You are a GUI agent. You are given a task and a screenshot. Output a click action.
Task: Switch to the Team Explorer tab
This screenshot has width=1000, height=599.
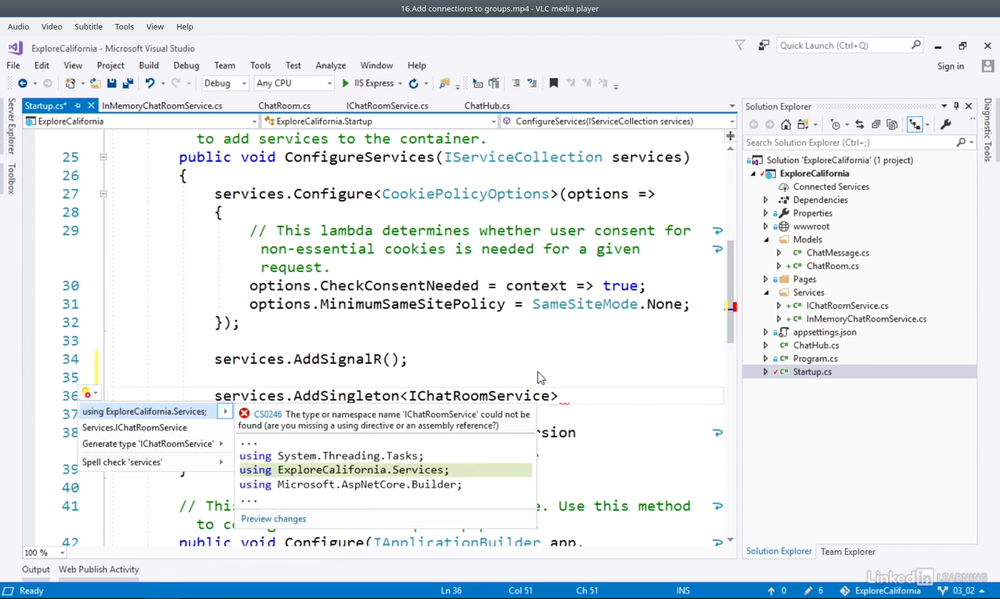tap(848, 552)
